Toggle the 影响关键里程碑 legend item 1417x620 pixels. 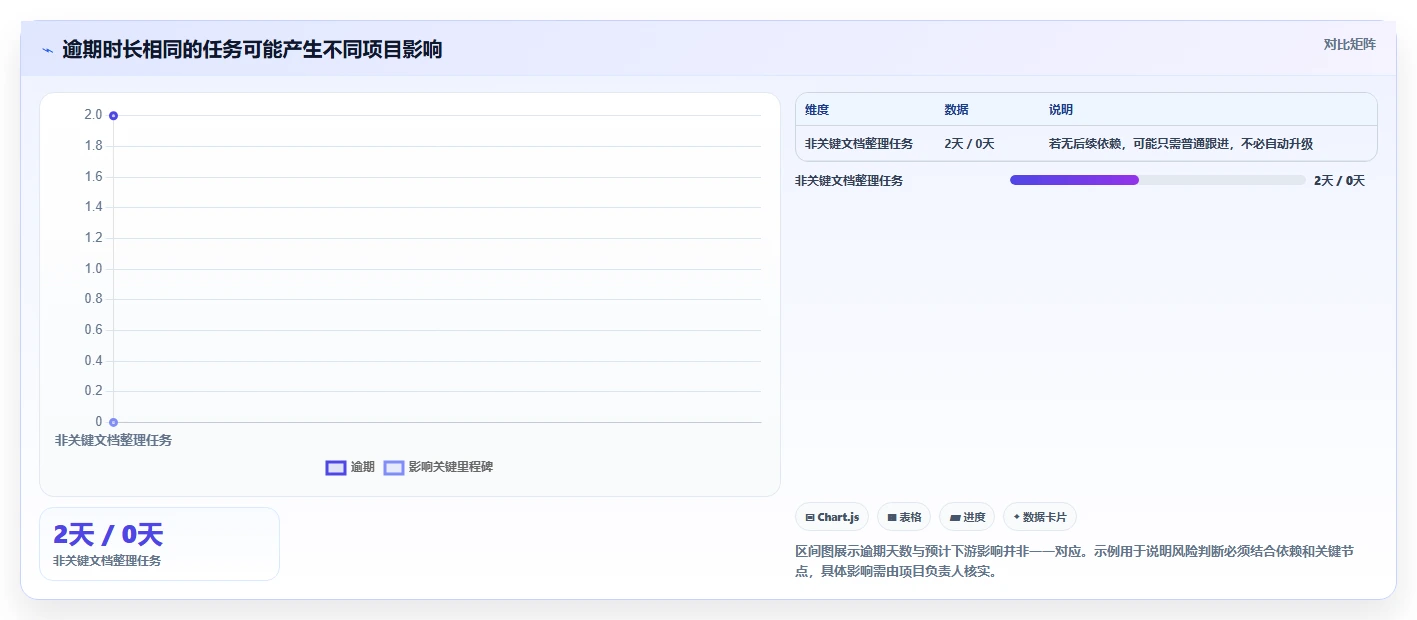click(x=438, y=467)
